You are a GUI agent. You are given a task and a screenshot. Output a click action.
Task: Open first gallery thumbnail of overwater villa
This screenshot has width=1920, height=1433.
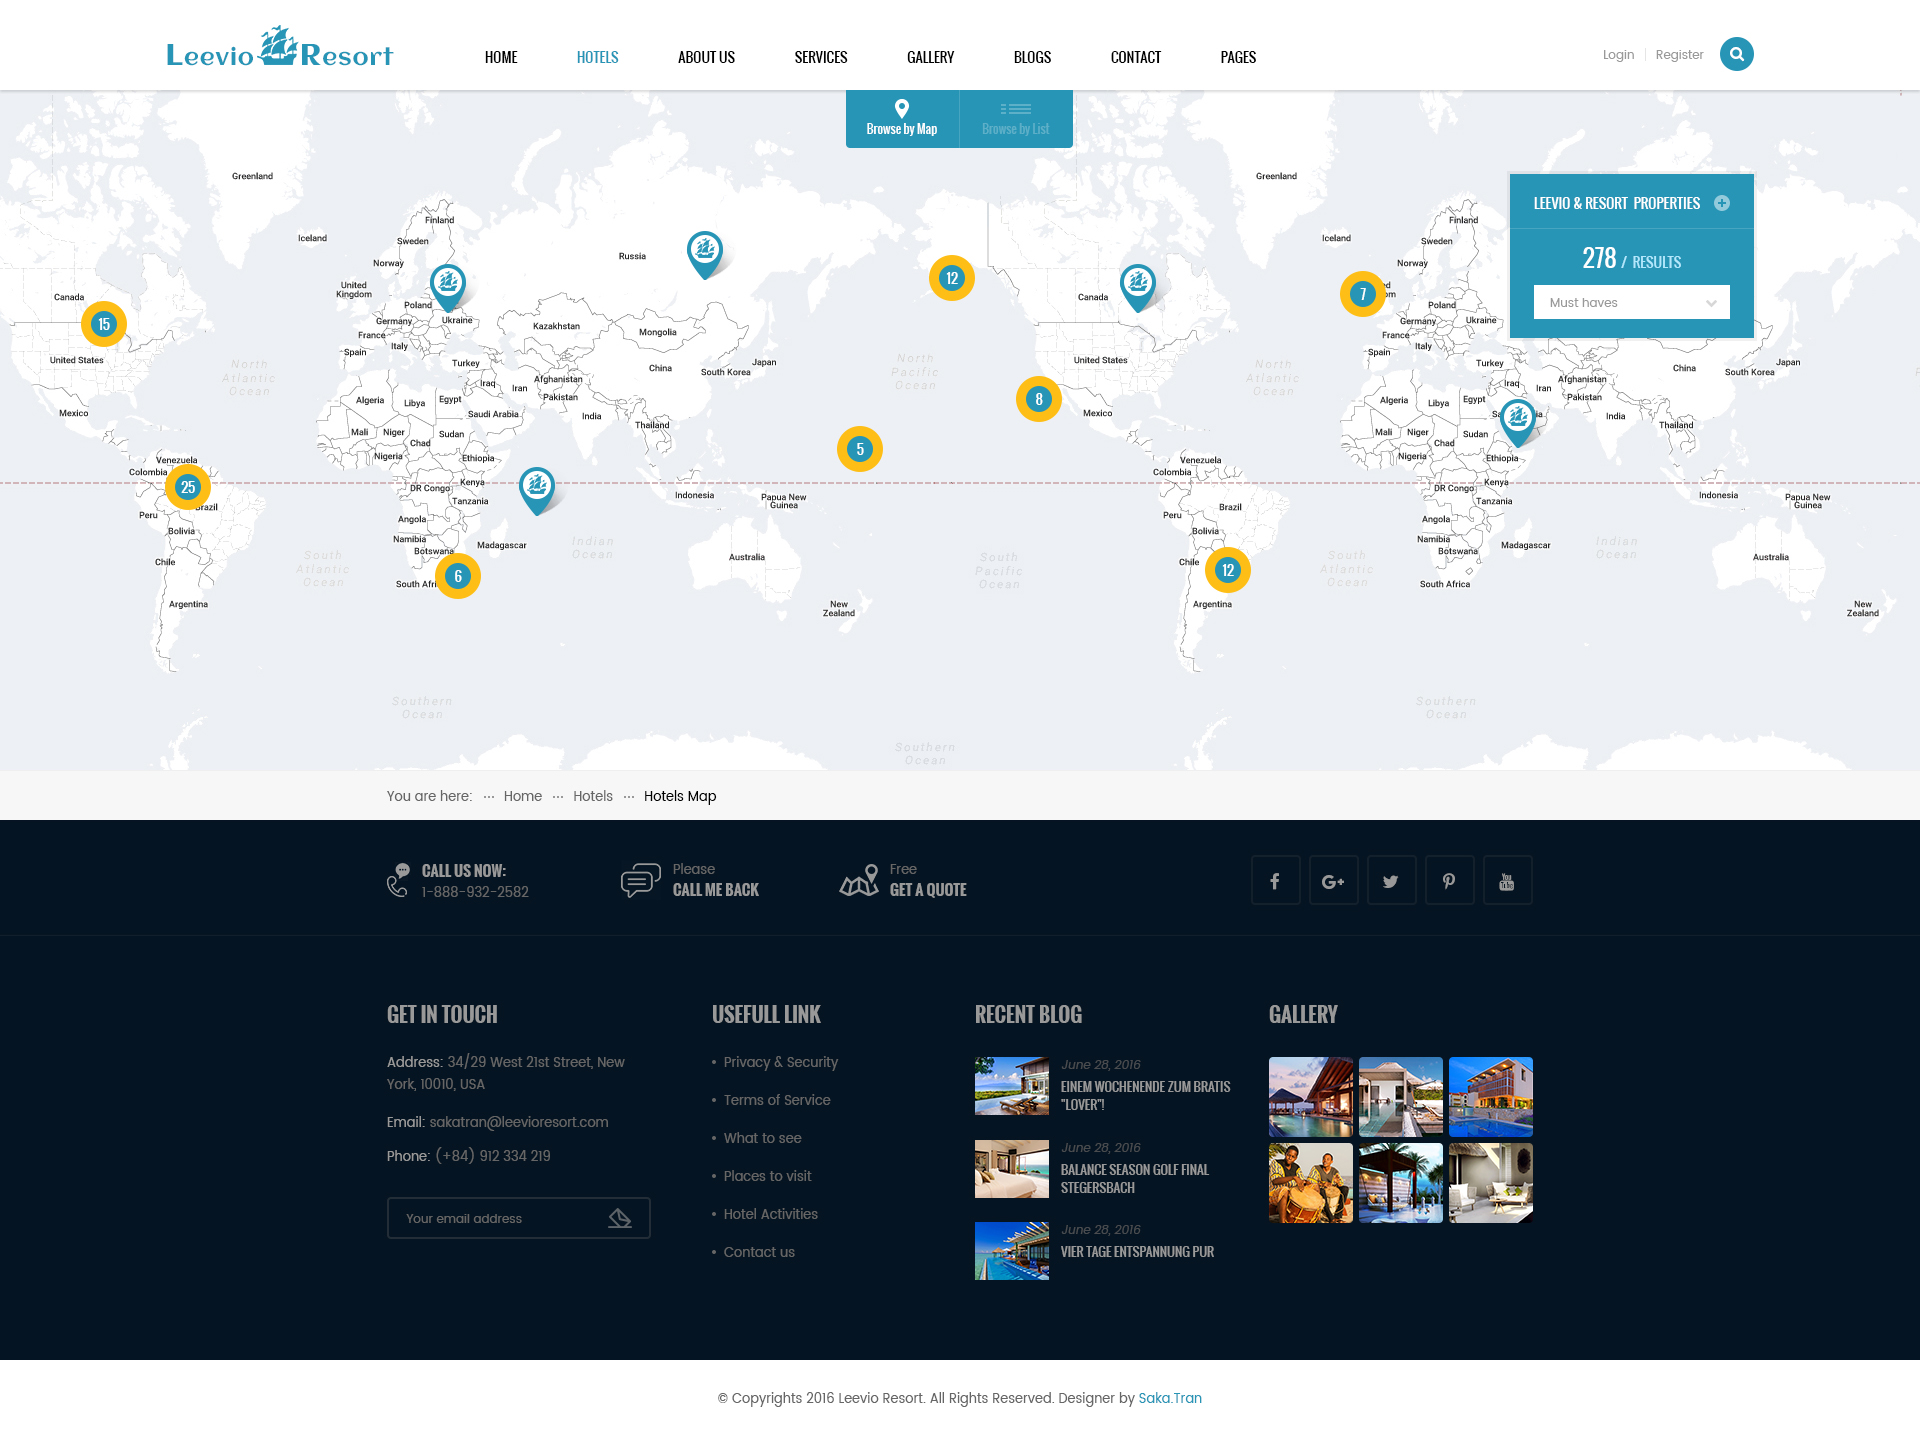coord(1310,1096)
